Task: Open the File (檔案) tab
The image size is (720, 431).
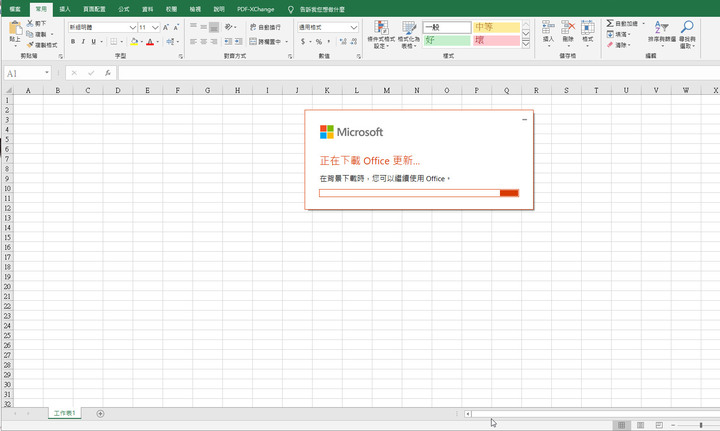Action: tap(15, 9)
